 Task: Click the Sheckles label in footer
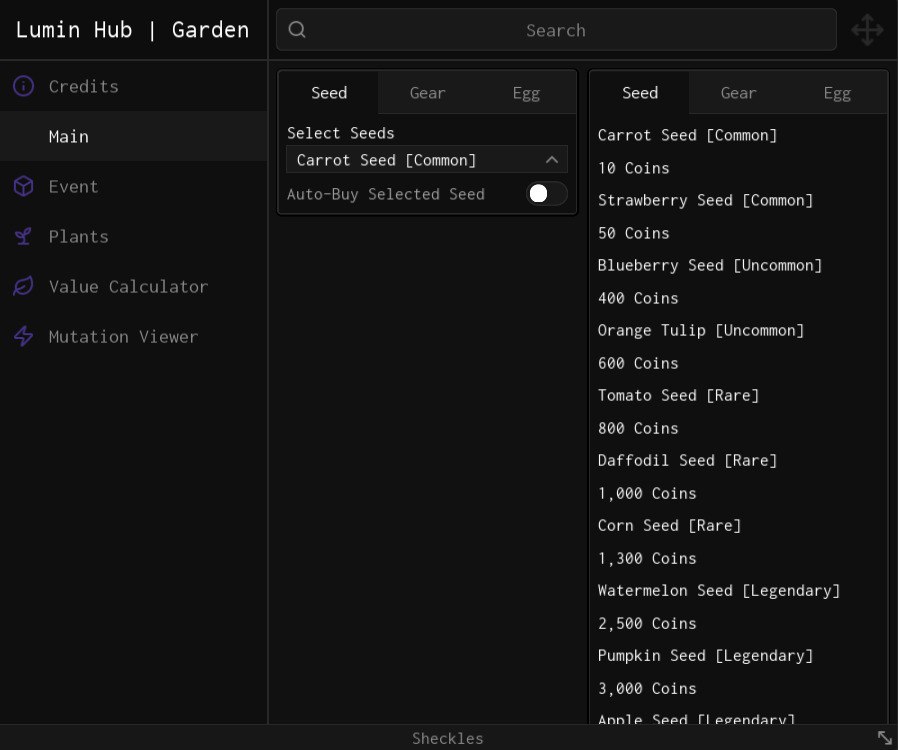coord(448,738)
